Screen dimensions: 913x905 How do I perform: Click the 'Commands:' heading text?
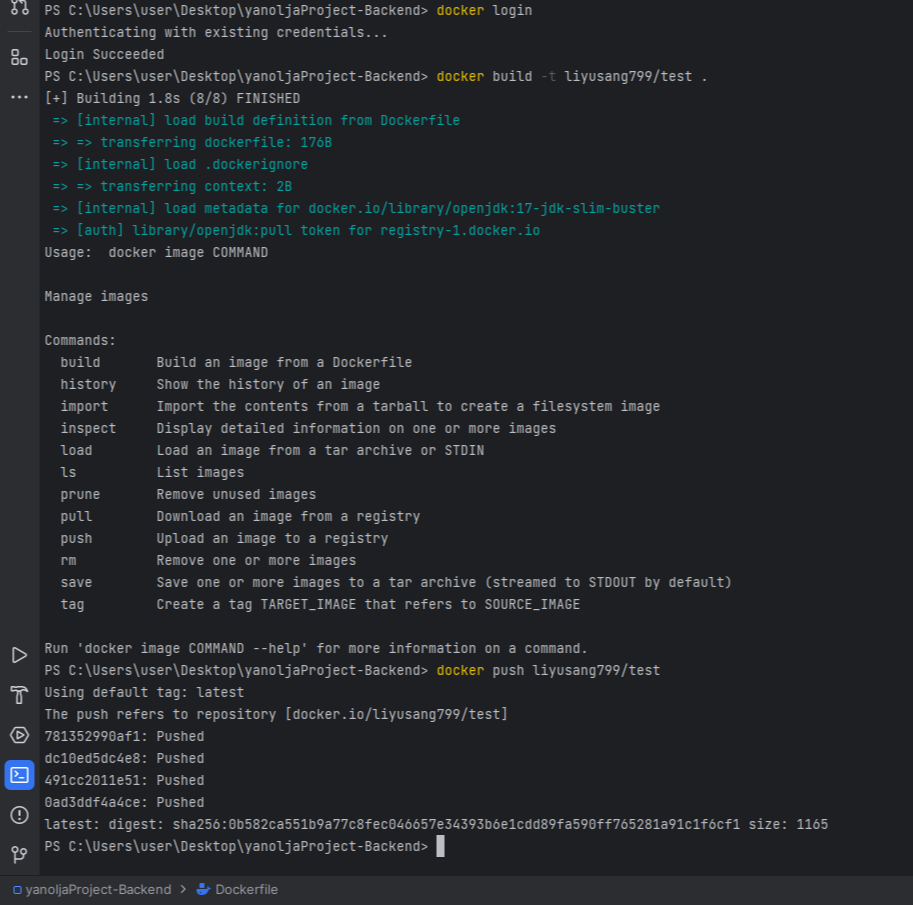[80, 341]
